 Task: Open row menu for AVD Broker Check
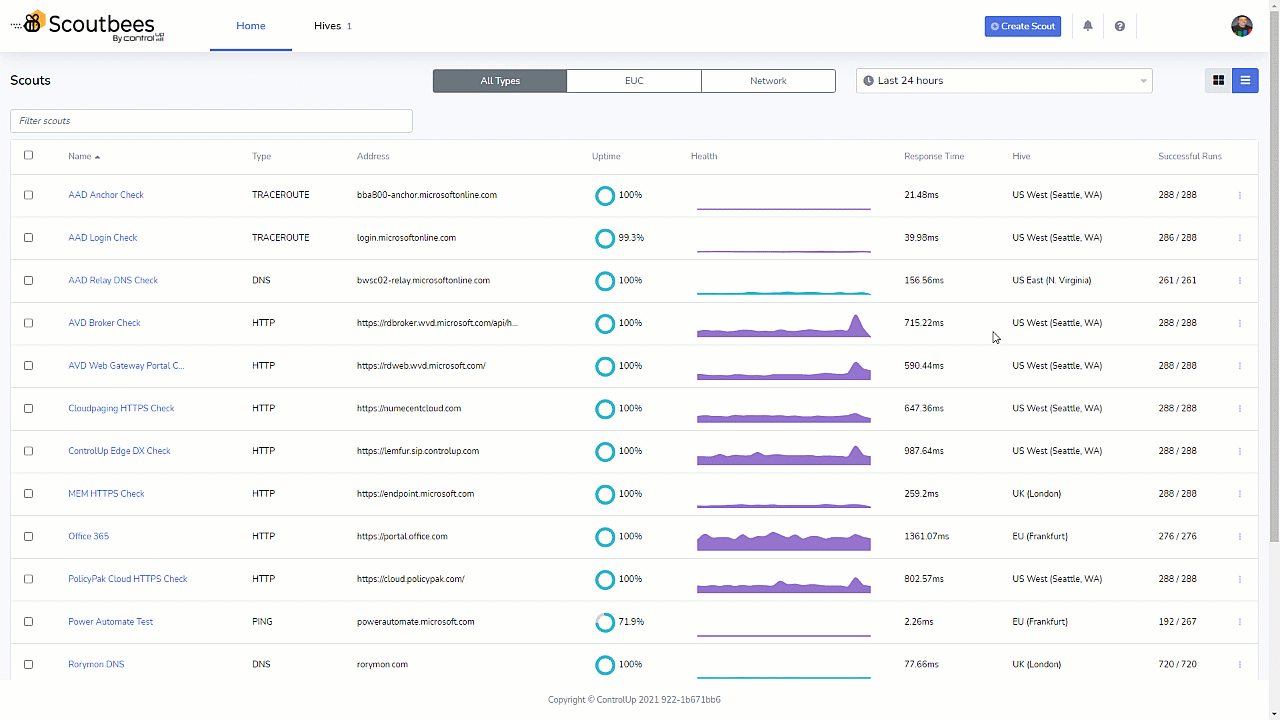coord(1240,323)
